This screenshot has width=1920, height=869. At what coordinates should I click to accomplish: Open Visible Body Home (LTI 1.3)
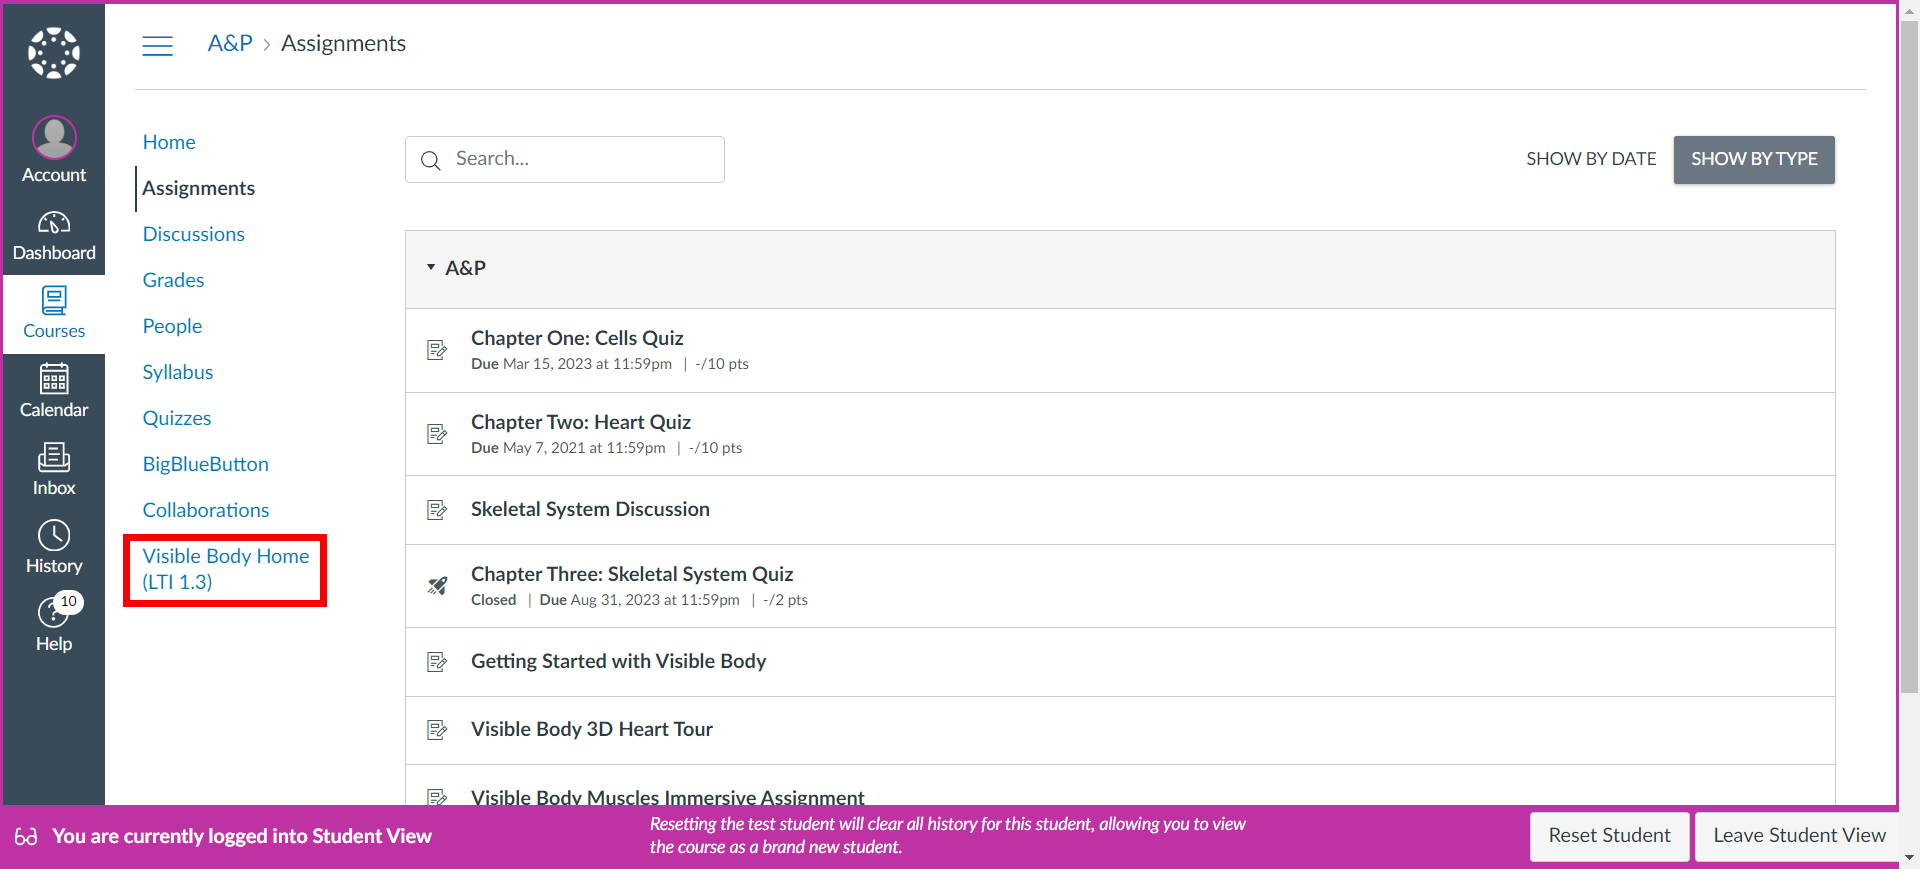click(x=225, y=569)
